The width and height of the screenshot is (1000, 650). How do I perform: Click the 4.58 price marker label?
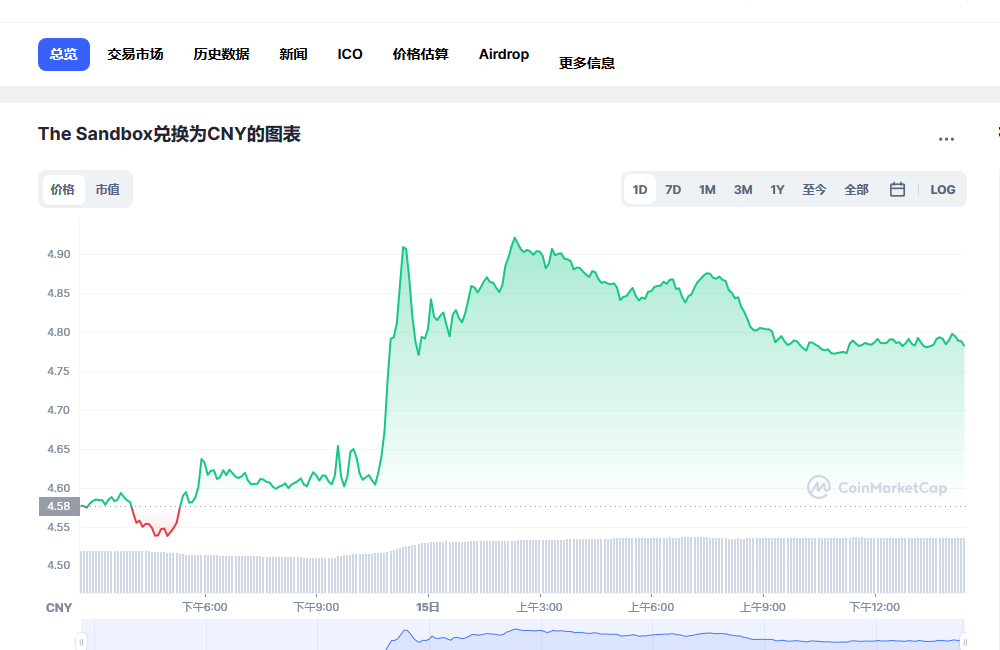[59, 506]
